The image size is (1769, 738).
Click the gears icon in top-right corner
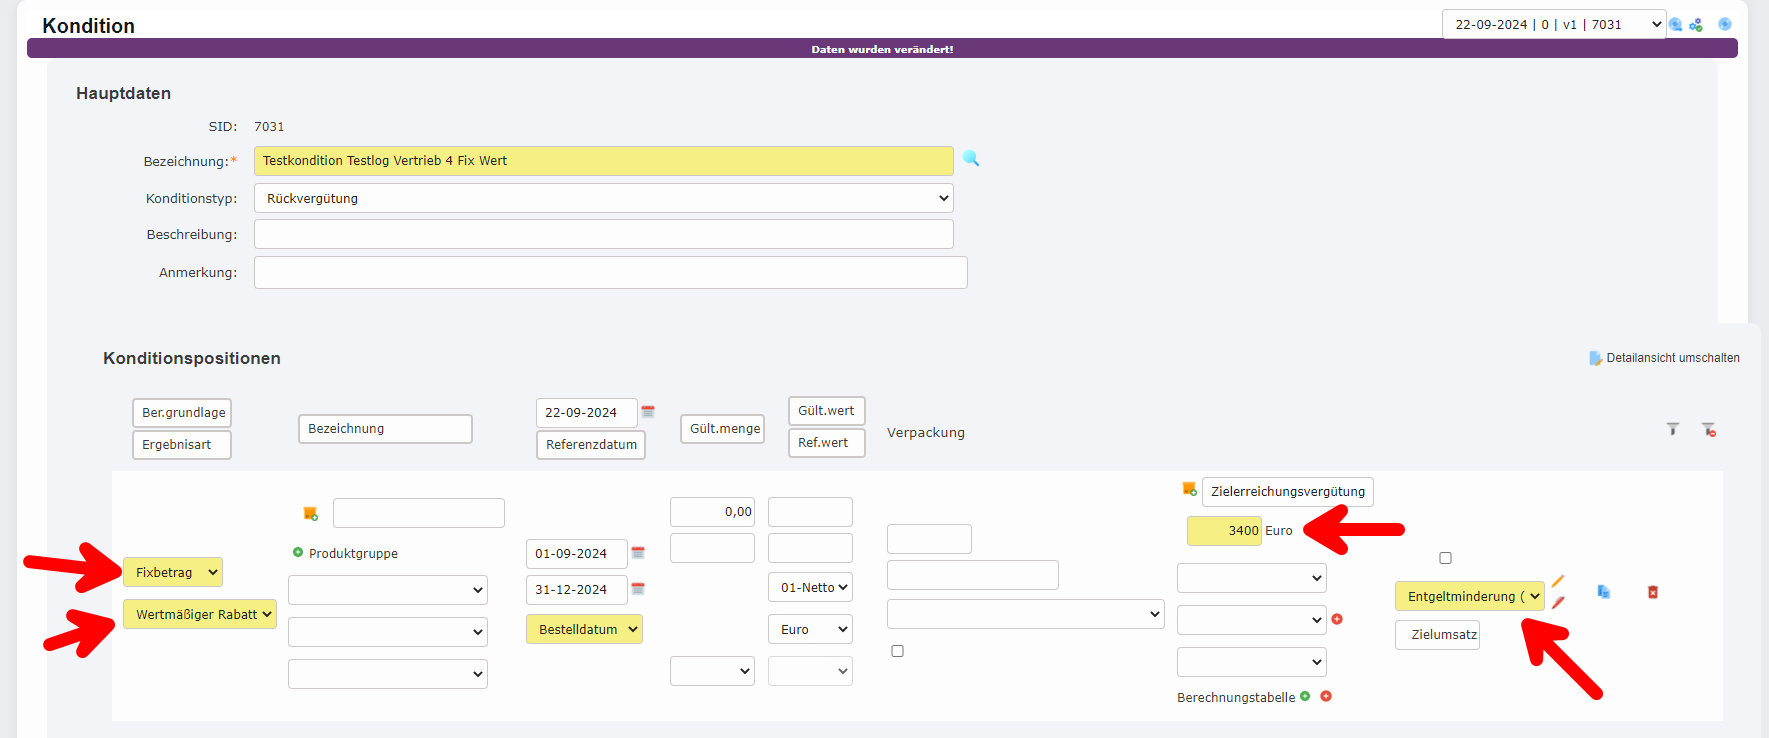click(1696, 25)
